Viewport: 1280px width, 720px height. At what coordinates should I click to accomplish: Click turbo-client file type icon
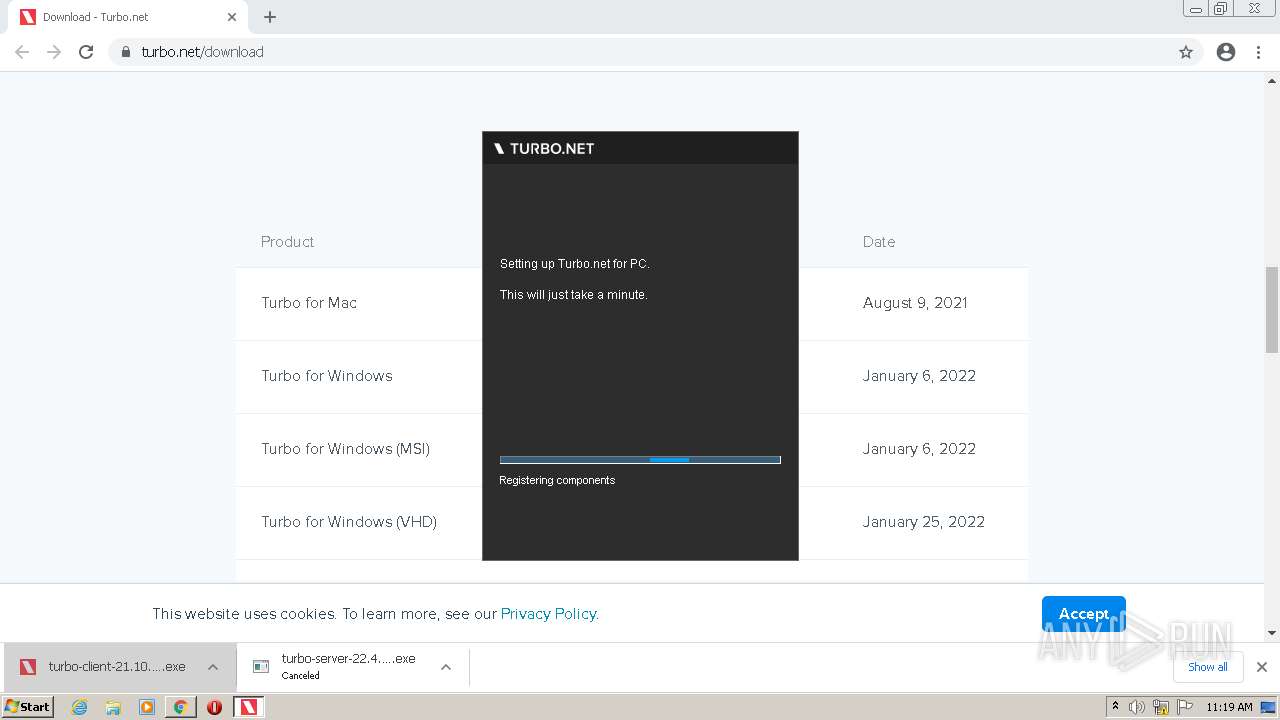coord(28,667)
